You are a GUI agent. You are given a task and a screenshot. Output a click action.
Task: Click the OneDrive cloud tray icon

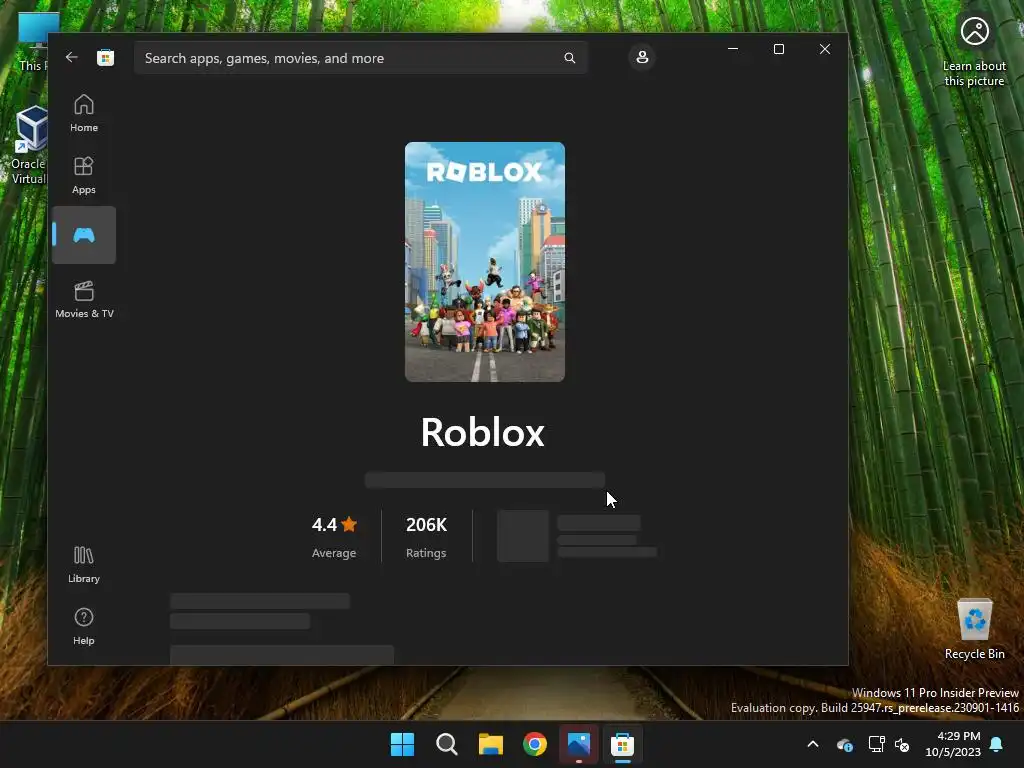pyautogui.click(x=844, y=744)
